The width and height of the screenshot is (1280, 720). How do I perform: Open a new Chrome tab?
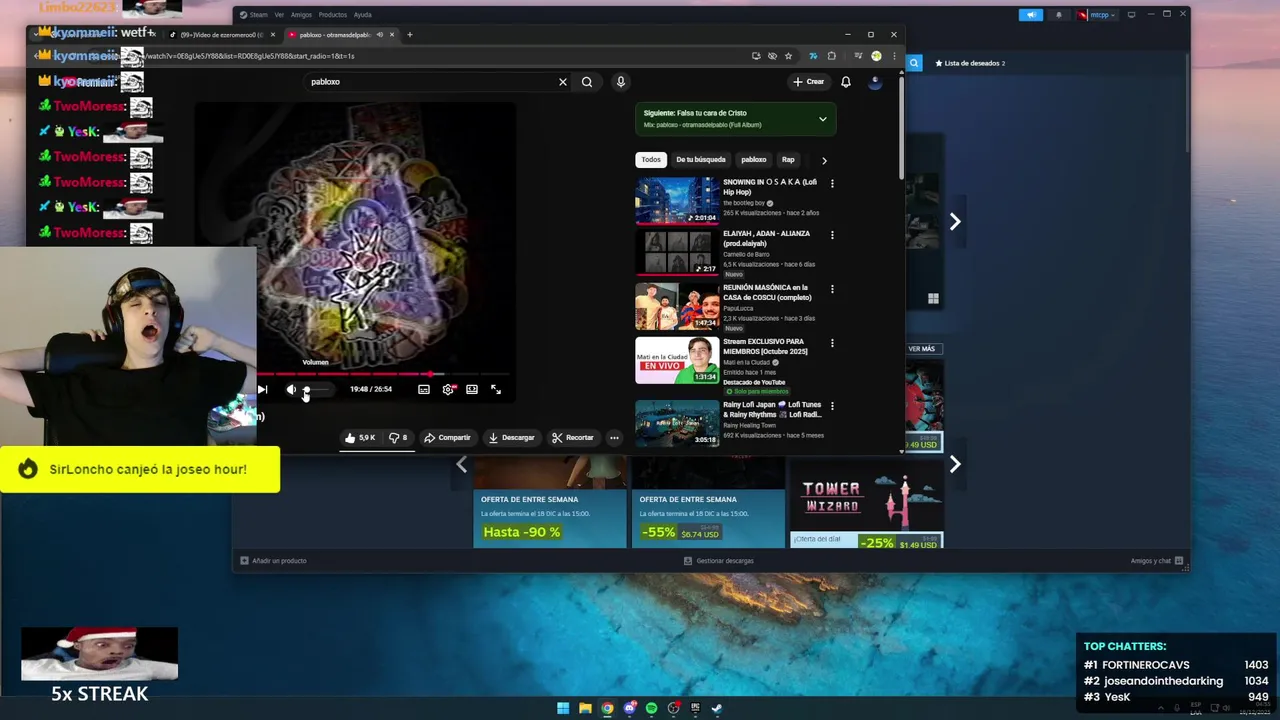pos(409,35)
